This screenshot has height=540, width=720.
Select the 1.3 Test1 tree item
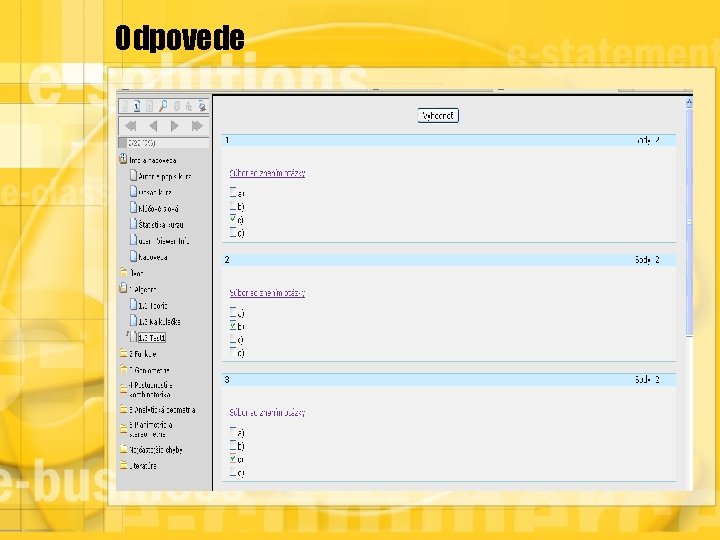(152, 338)
